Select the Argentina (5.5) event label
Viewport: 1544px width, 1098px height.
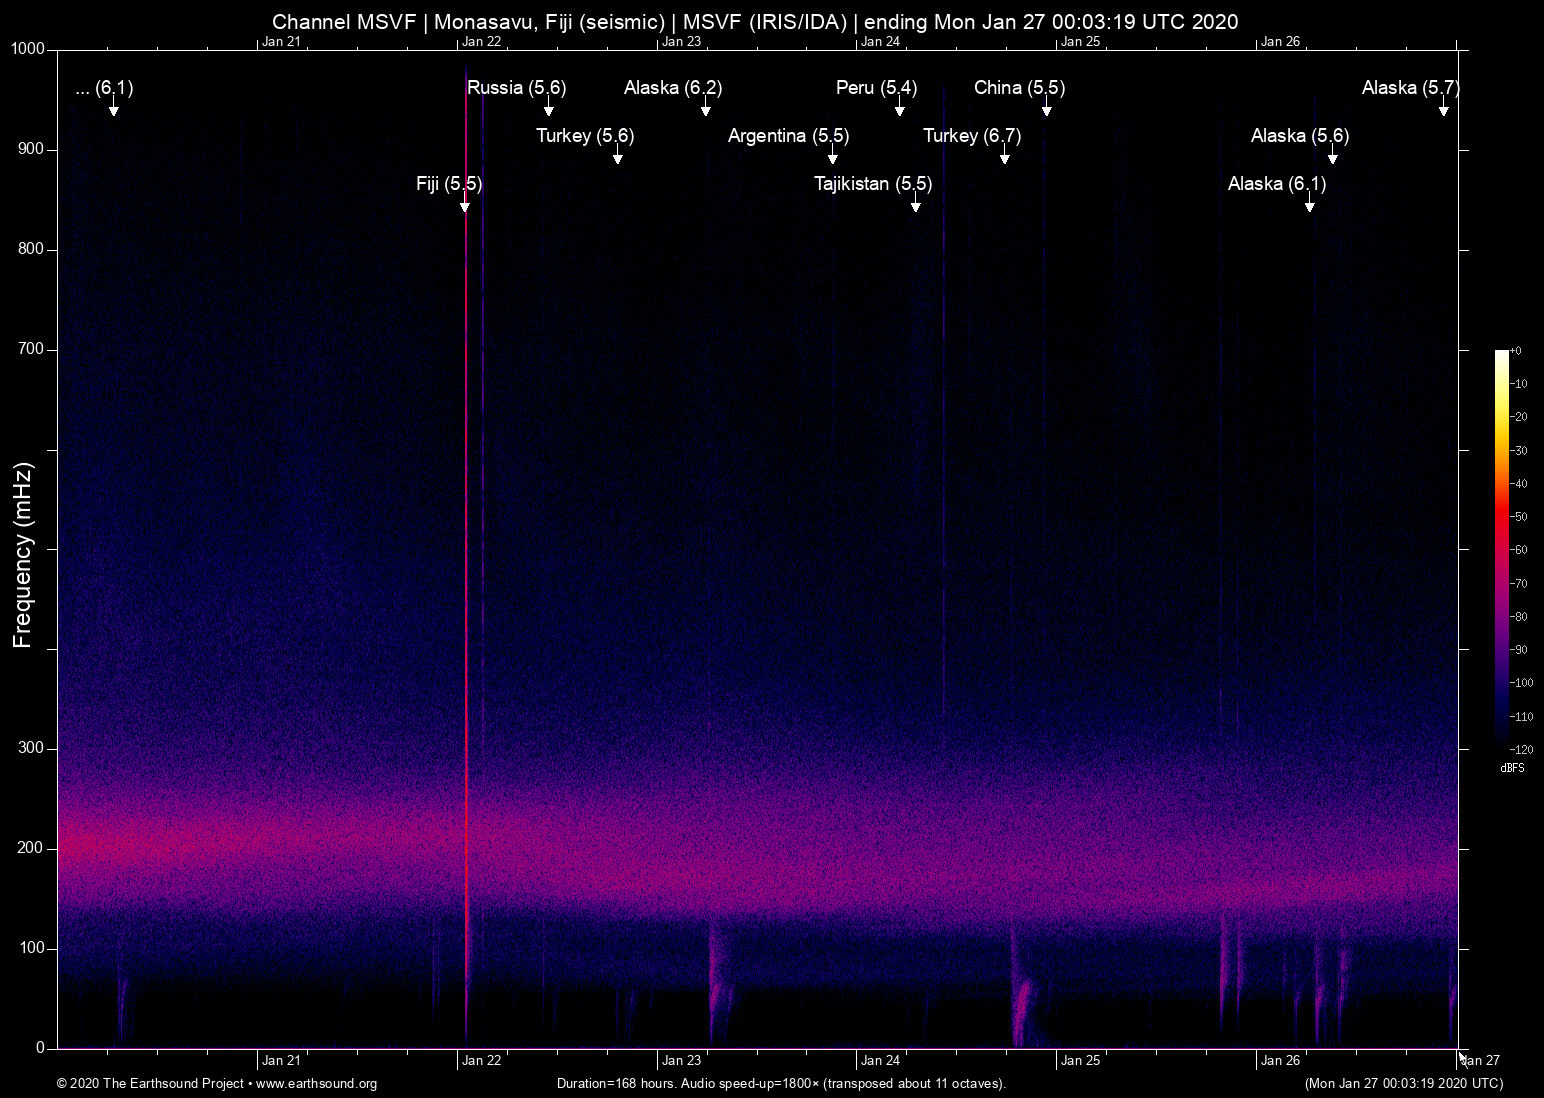click(788, 136)
